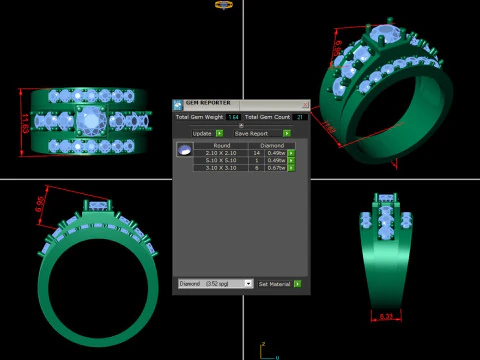This screenshot has width=480, height=360.
Task: Click the 11.63 dimension in top-left viewport
Action: point(25,124)
